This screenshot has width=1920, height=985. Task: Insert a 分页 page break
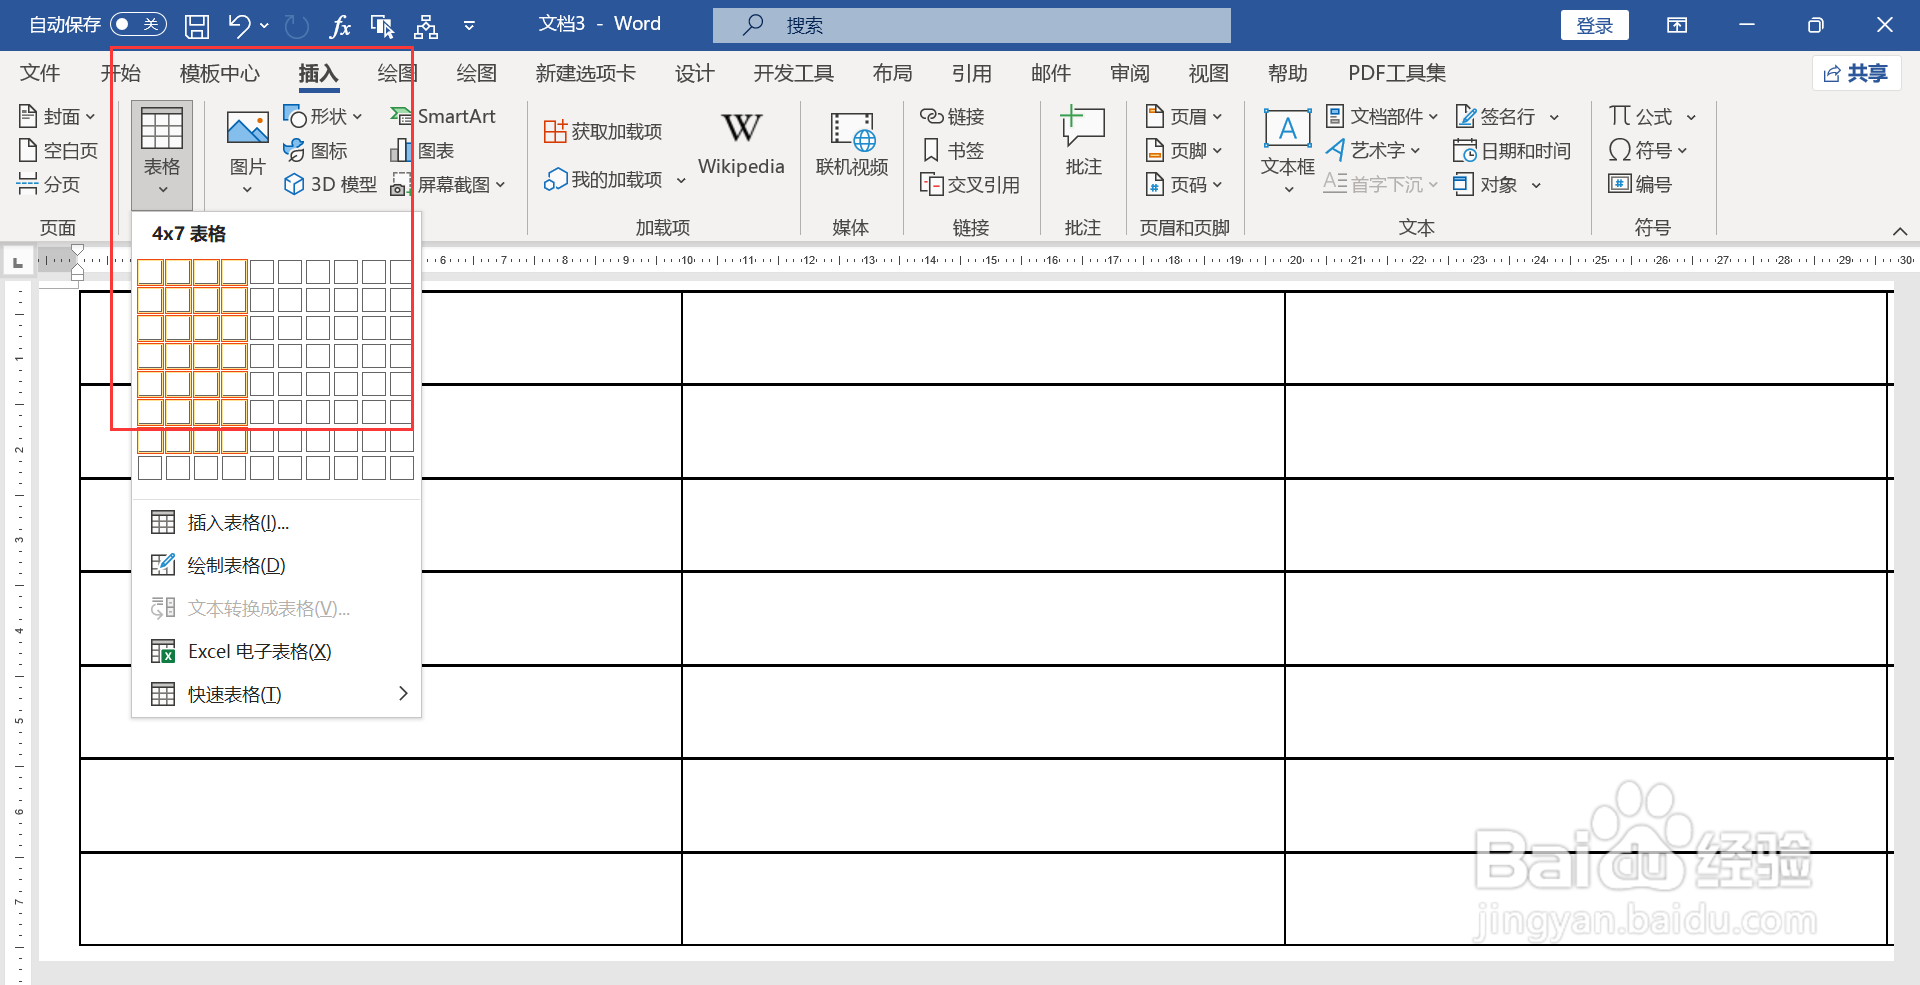pyautogui.click(x=49, y=184)
